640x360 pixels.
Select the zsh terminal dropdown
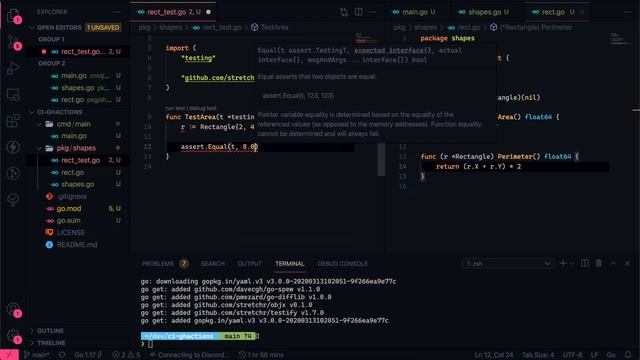tap(507, 264)
